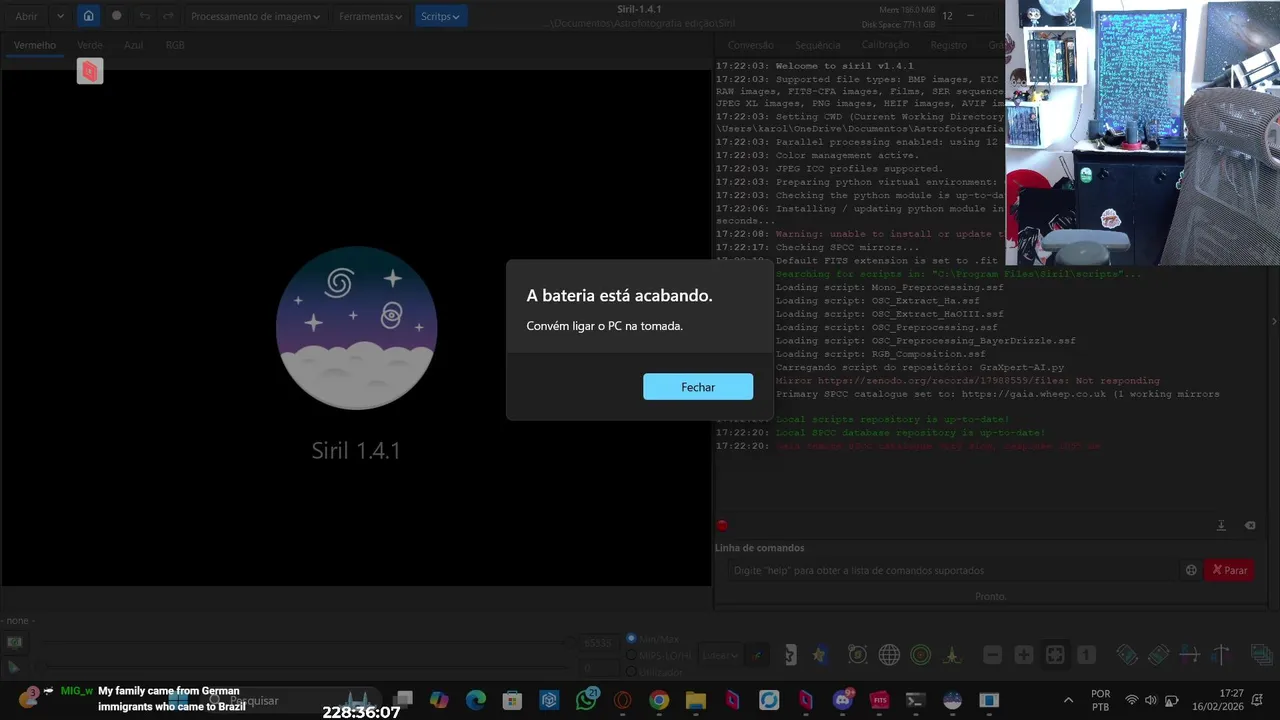Switch to the RGB tab

(x=175, y=45)
